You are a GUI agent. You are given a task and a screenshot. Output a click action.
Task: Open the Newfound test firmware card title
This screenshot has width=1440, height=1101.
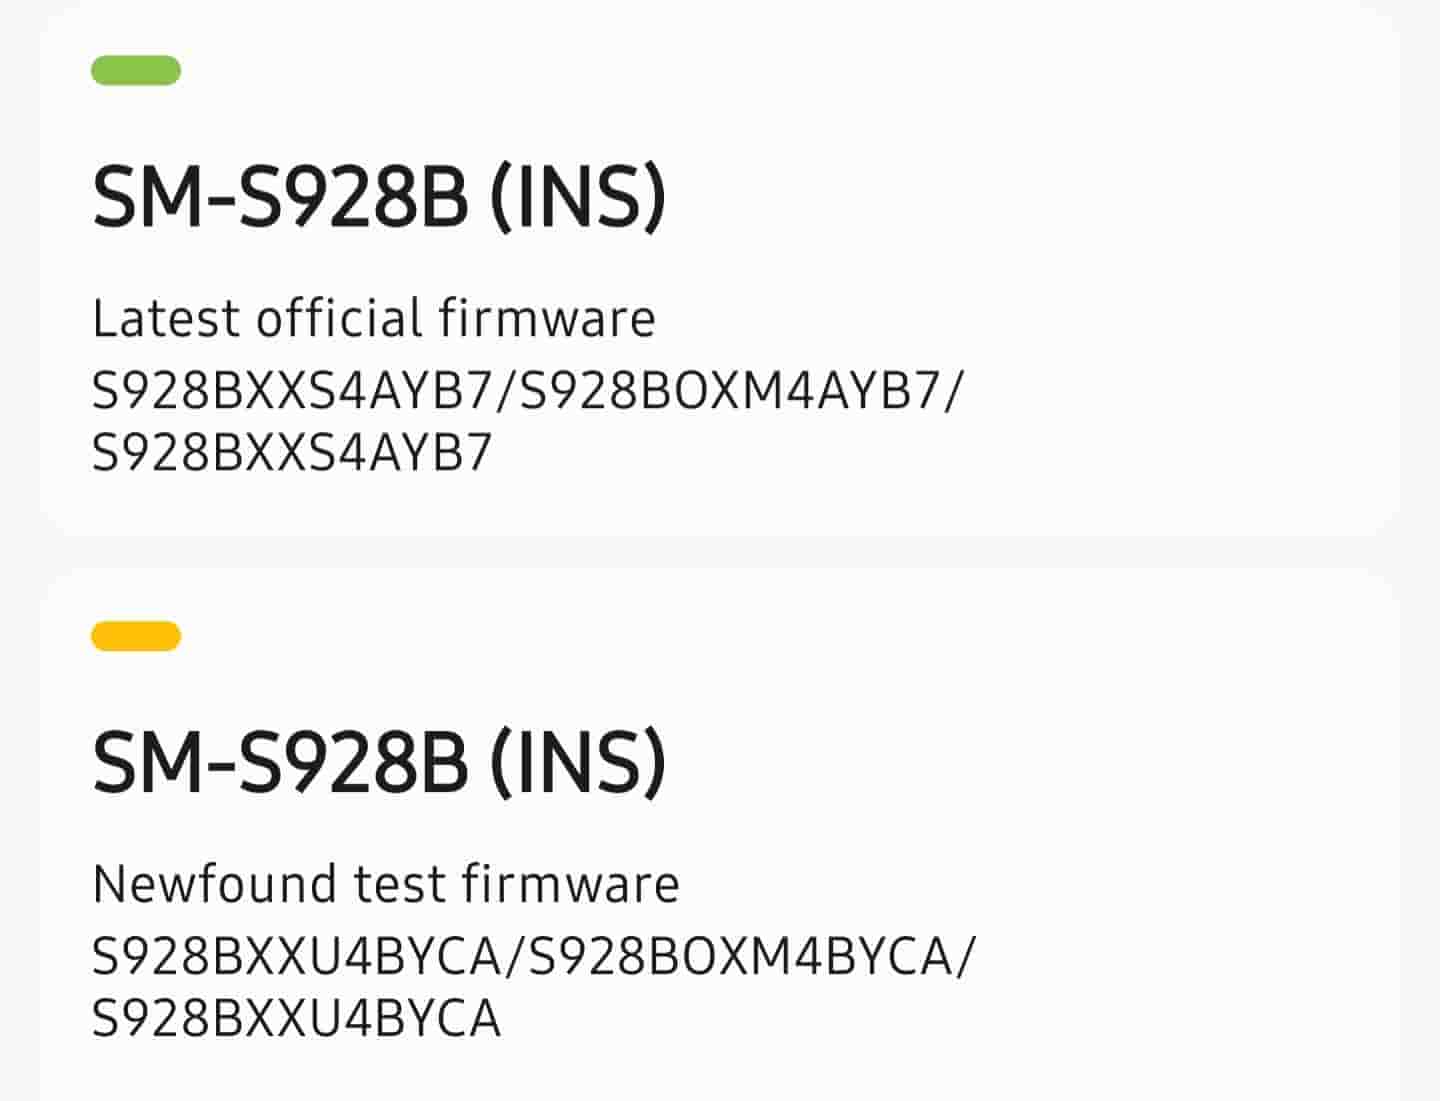pos(378,764)
